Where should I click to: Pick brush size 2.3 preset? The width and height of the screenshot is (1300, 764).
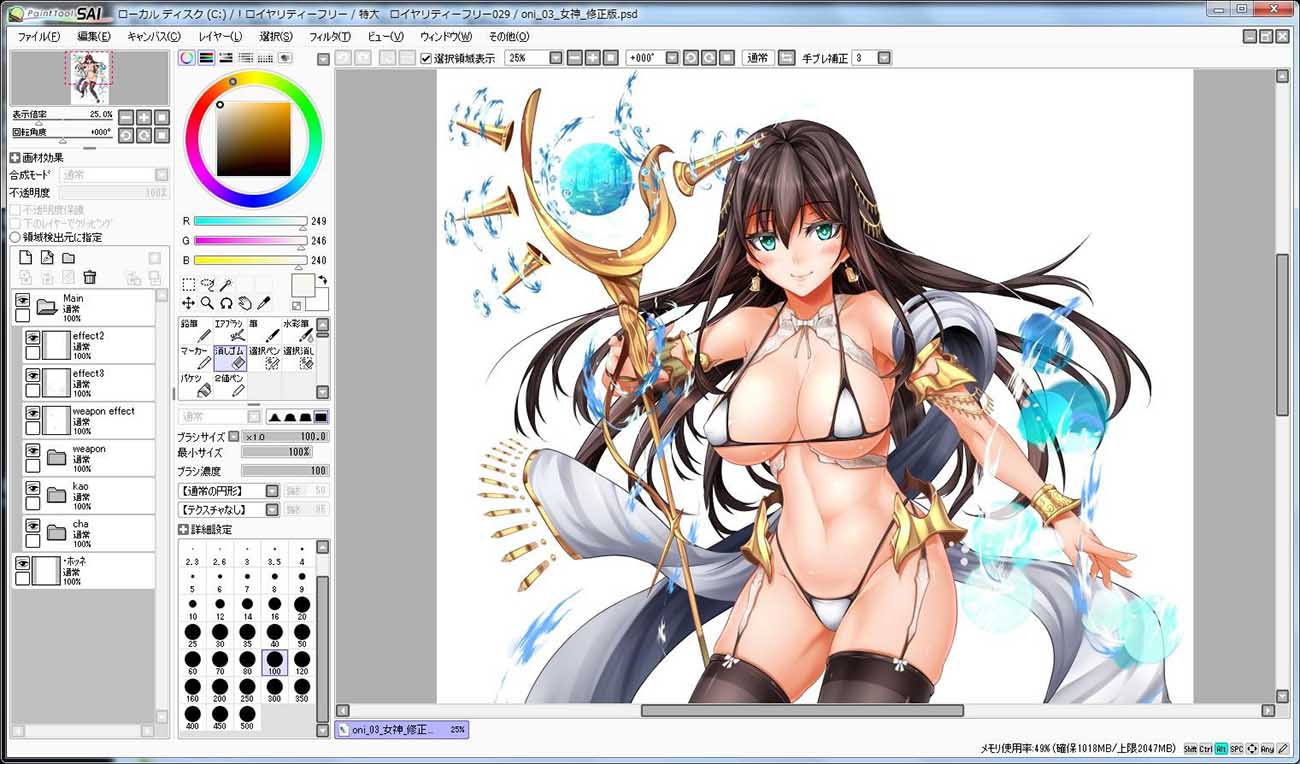193,555
